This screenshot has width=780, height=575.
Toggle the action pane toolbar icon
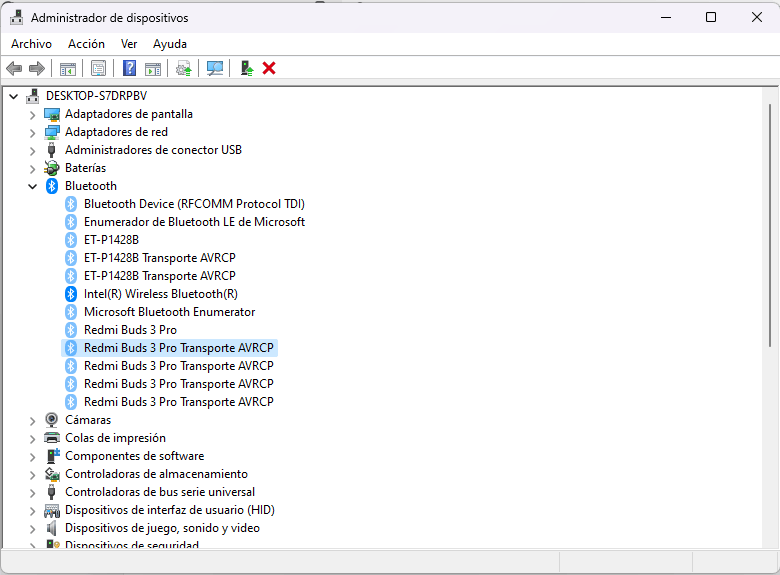pyautogui.click(x=153, y=69)
